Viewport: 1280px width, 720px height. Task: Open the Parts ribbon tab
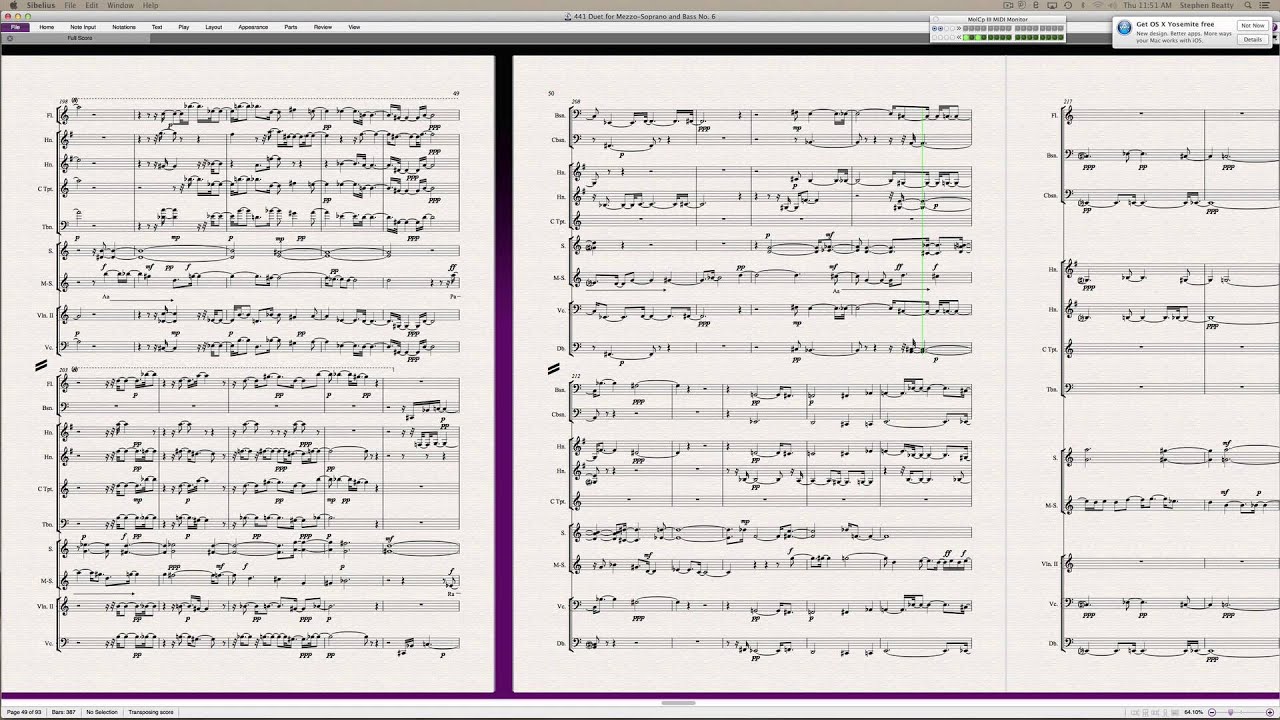291,27
